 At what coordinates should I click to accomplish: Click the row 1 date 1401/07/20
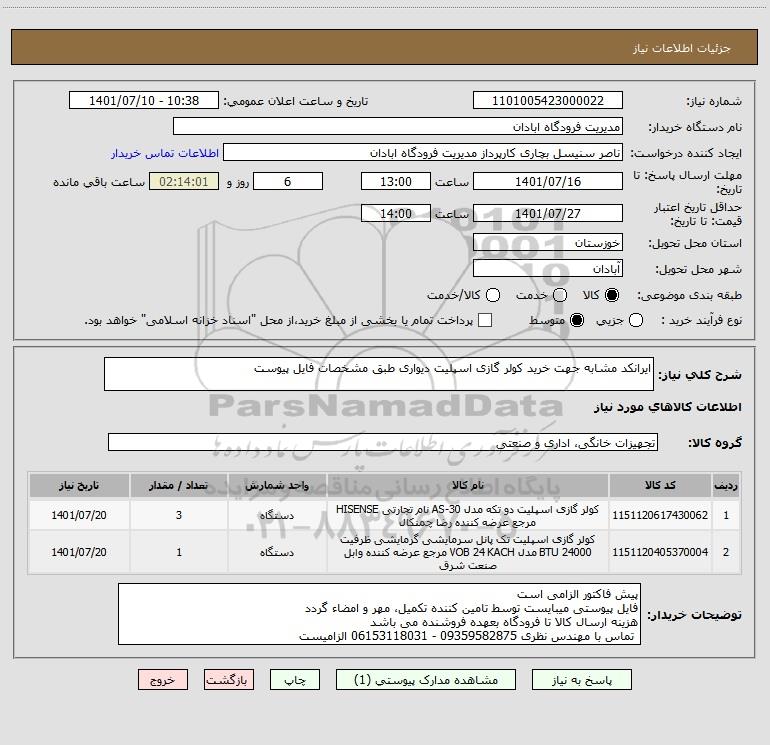pos(79,515)
